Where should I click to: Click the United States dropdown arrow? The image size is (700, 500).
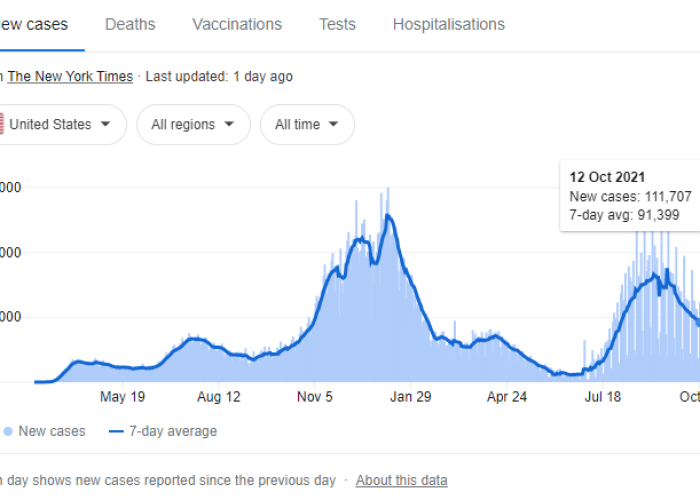pyautogui.click(x=106, y=125)
